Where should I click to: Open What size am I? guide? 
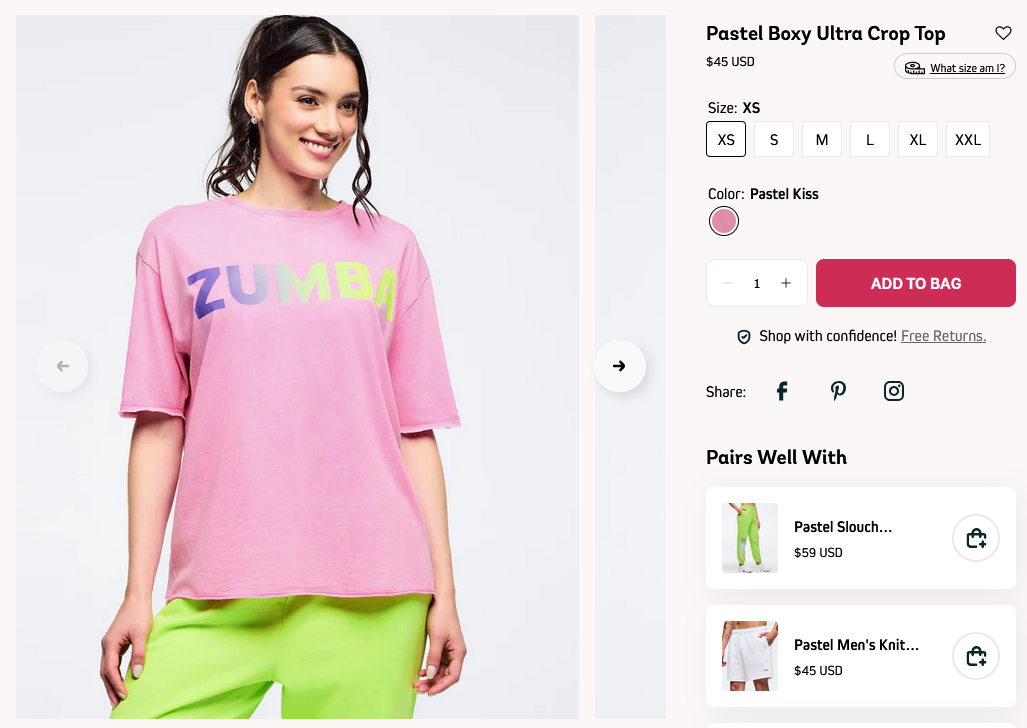(955, 67)
